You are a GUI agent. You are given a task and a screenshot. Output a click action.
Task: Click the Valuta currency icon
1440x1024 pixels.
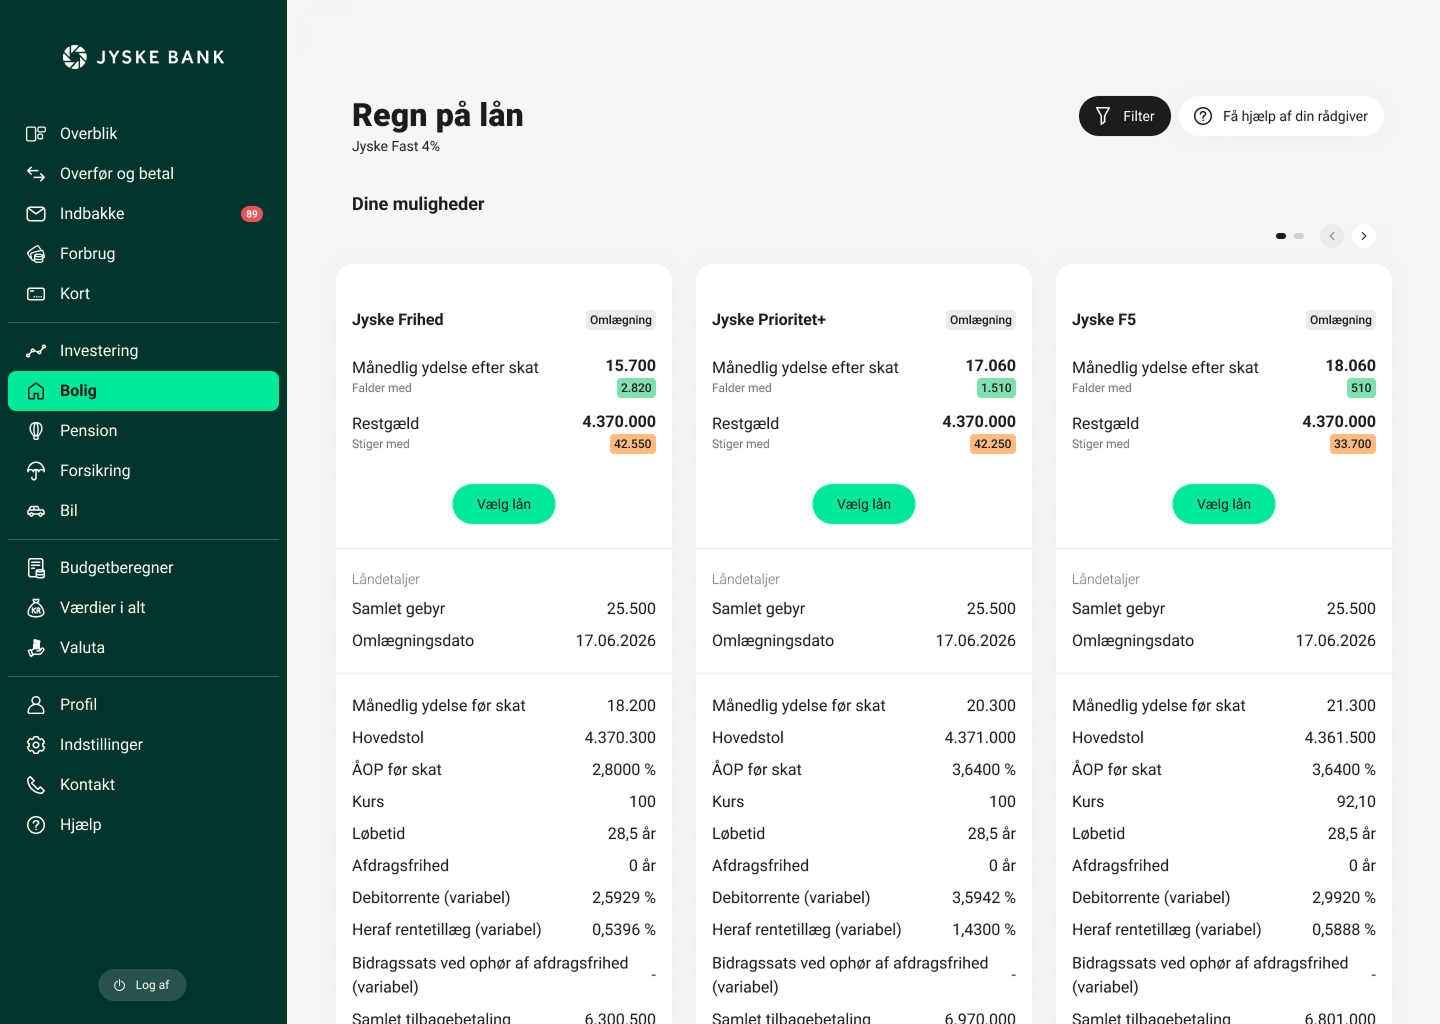(36, 648)
